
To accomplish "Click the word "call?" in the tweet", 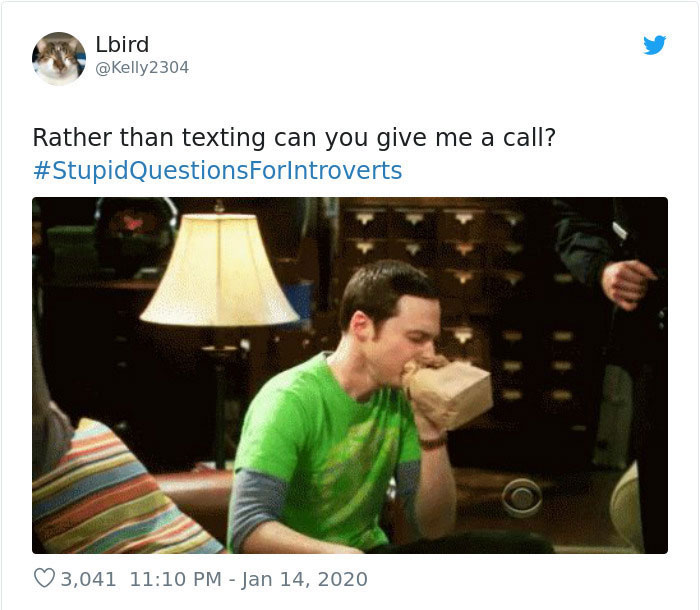I will 529,137.
